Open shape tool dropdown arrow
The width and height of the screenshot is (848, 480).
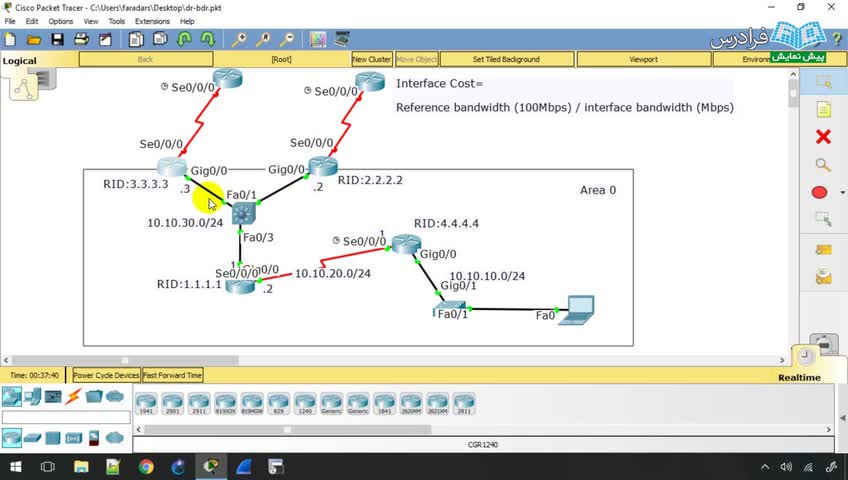[842, 193]
